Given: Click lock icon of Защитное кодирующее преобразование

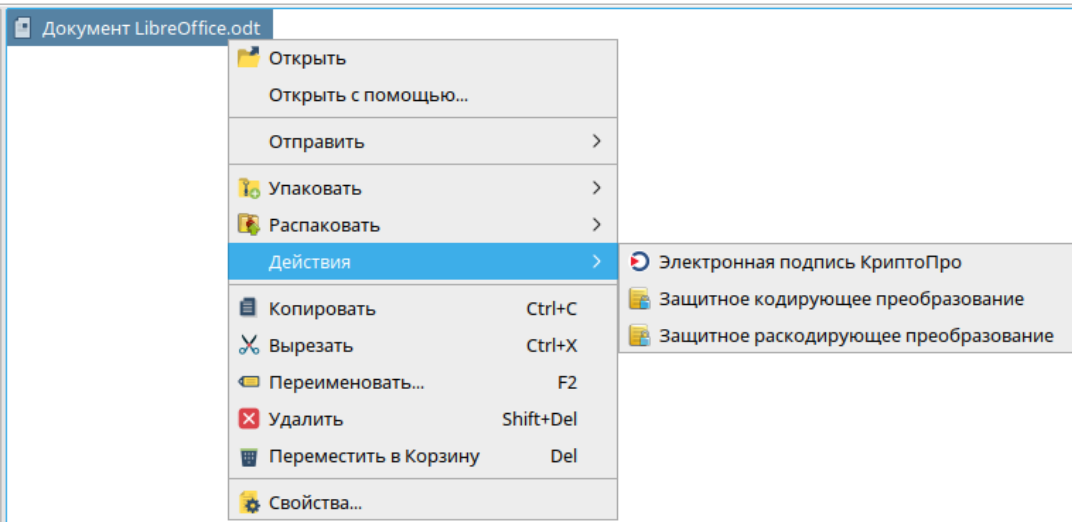Looking at the screenshot, I should (x=639, y=299).
